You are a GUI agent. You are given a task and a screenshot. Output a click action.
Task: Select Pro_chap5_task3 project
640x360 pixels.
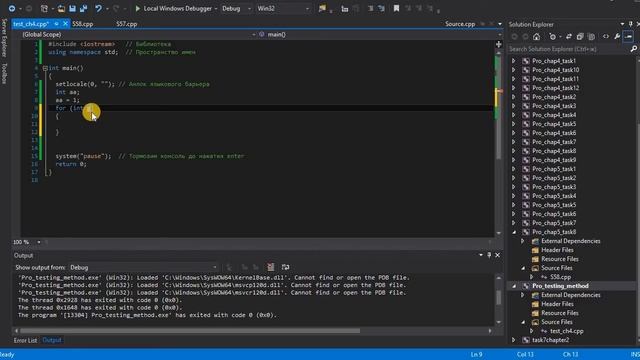(554, 187)
